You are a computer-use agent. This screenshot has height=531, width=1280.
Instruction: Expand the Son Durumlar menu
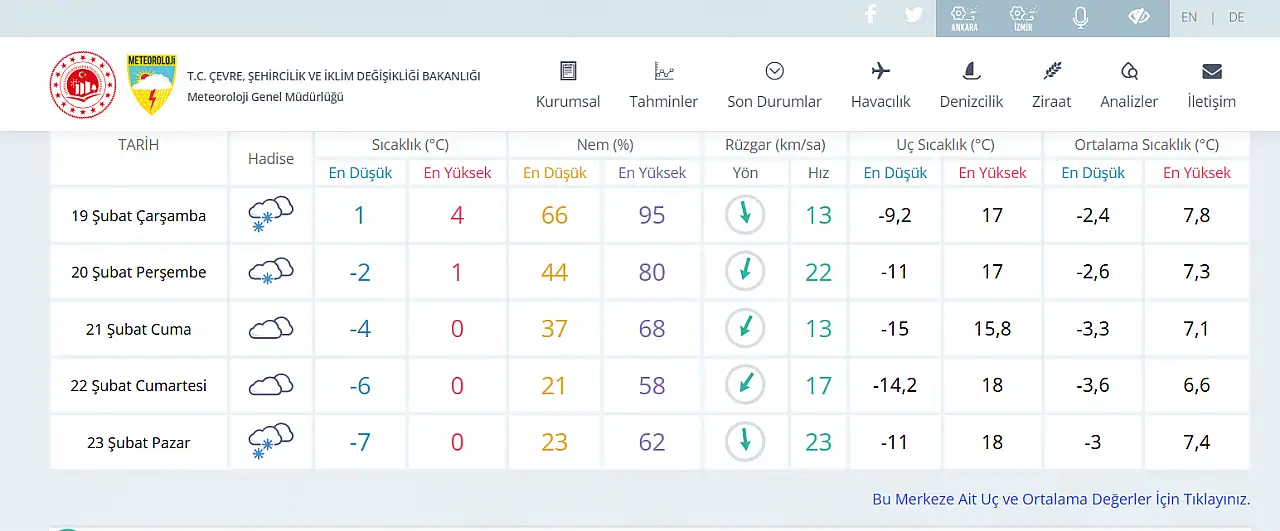pos(774,84)
